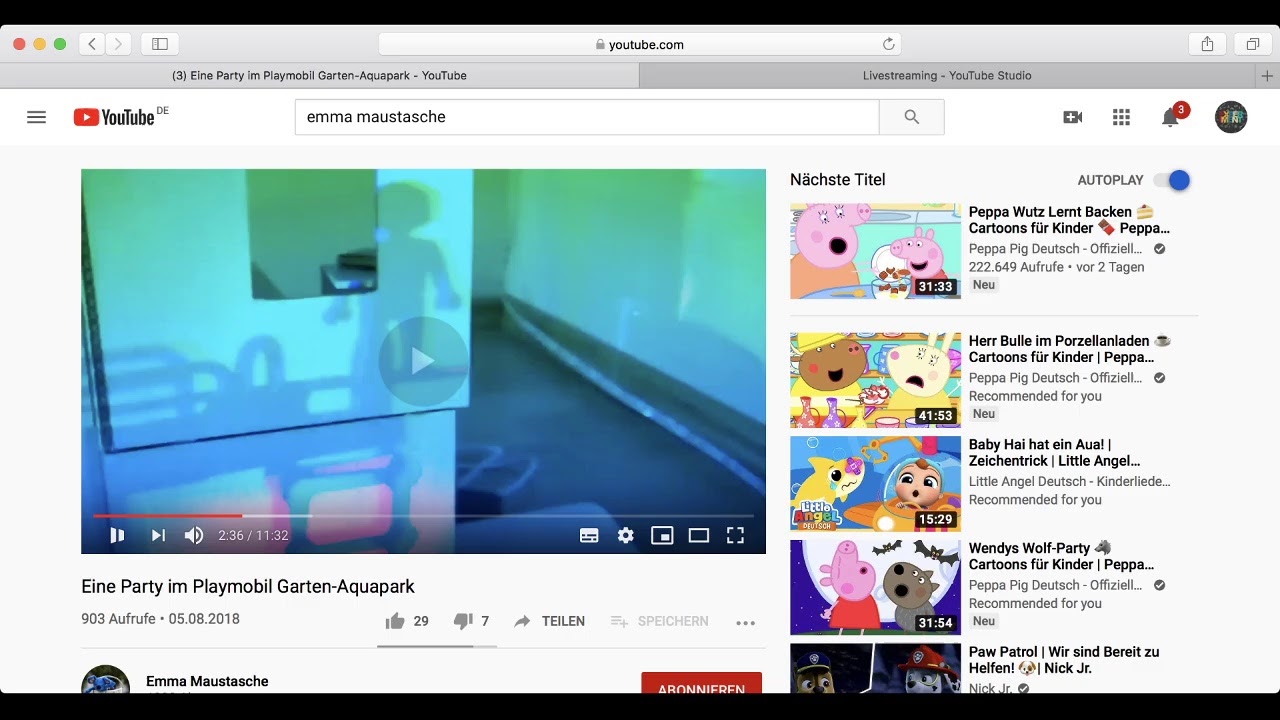Select the Eine Party im Playmobil tab
Image resolution: width=1280 pixels, height=720 pixels.
(x=319, y=75)
